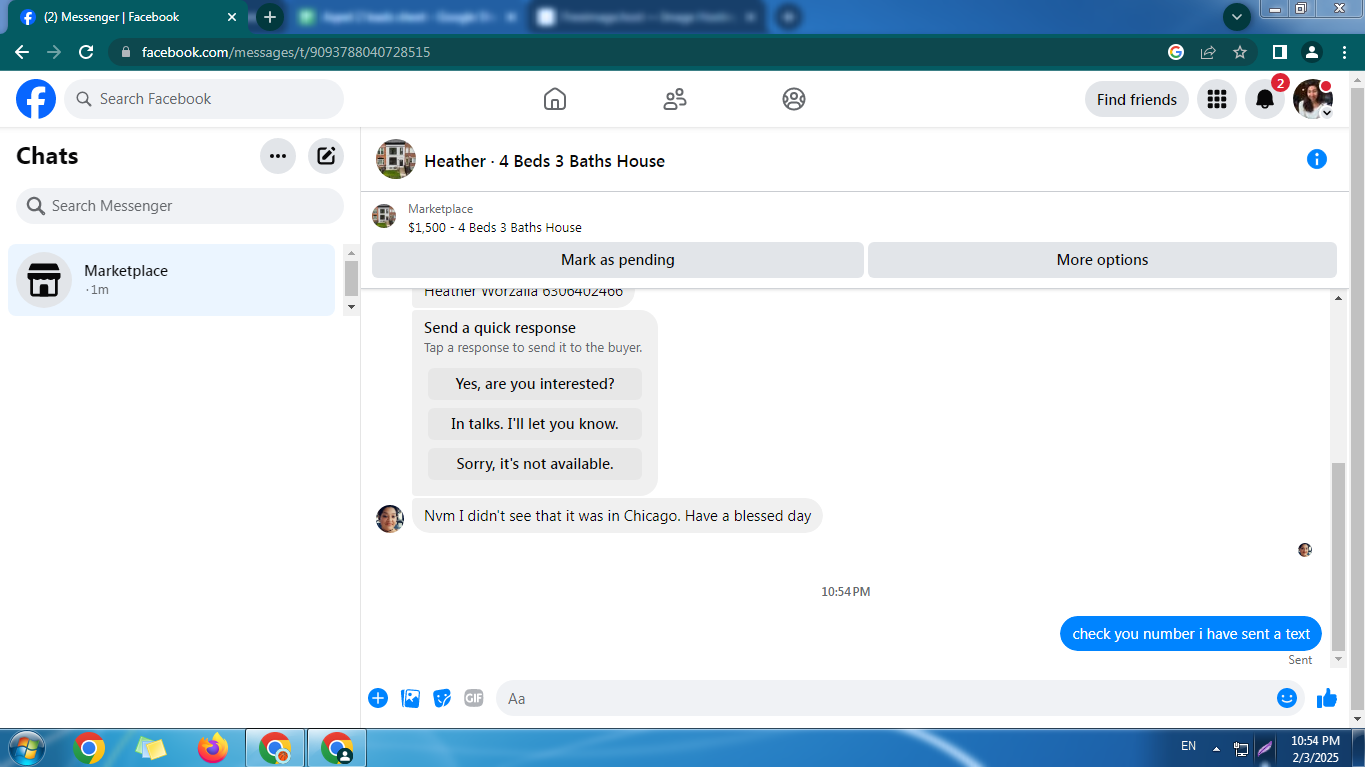Open the taskbar clock showing 10:54 PM

pos(1315,749)
